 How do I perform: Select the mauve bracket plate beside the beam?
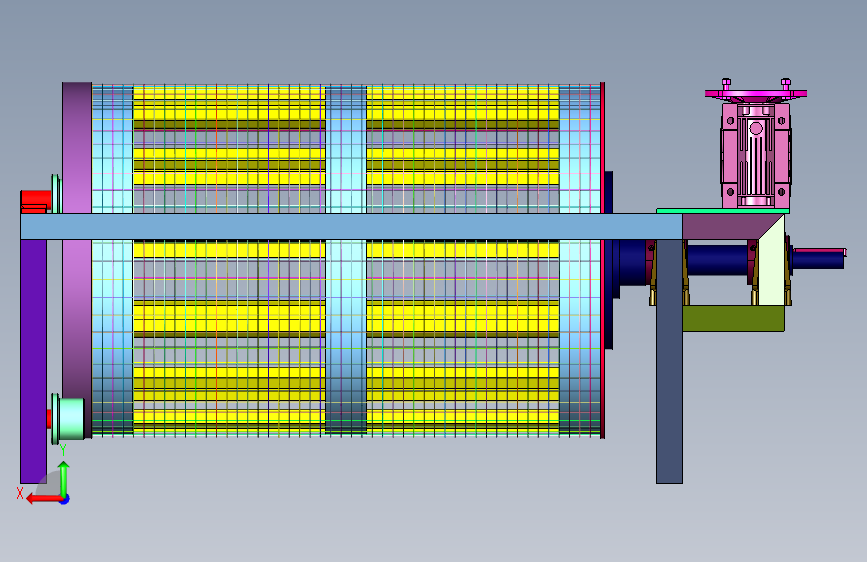coord(719,227)
